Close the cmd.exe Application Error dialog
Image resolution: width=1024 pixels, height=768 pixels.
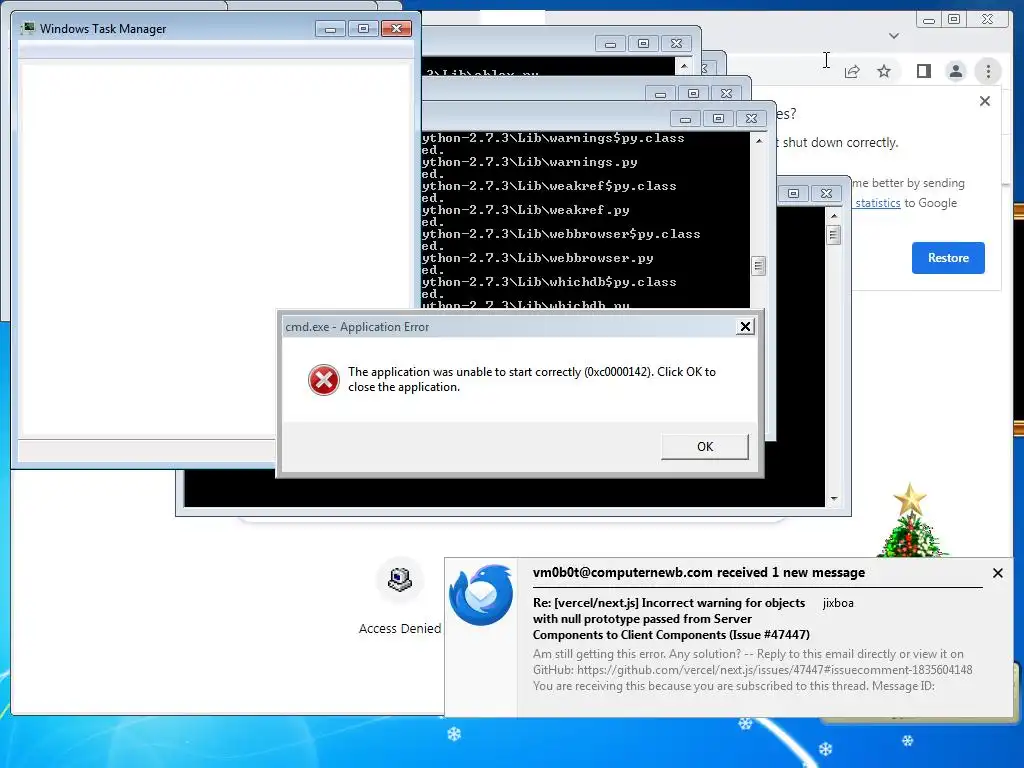pos(745,327)
